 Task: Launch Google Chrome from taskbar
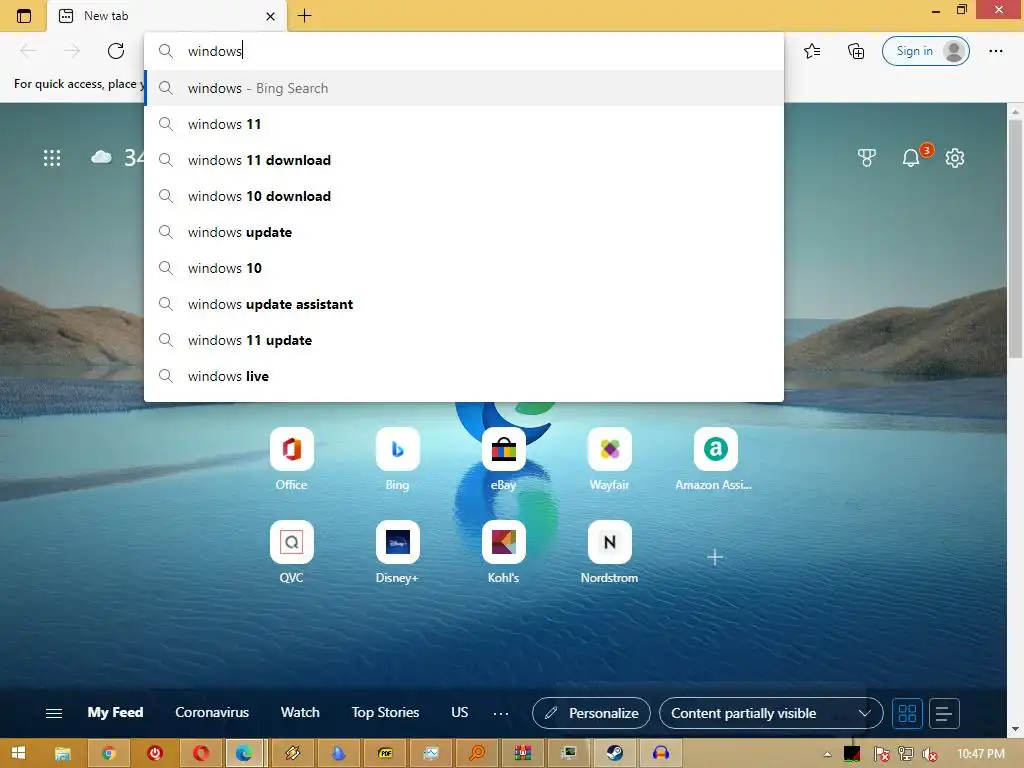109,754
